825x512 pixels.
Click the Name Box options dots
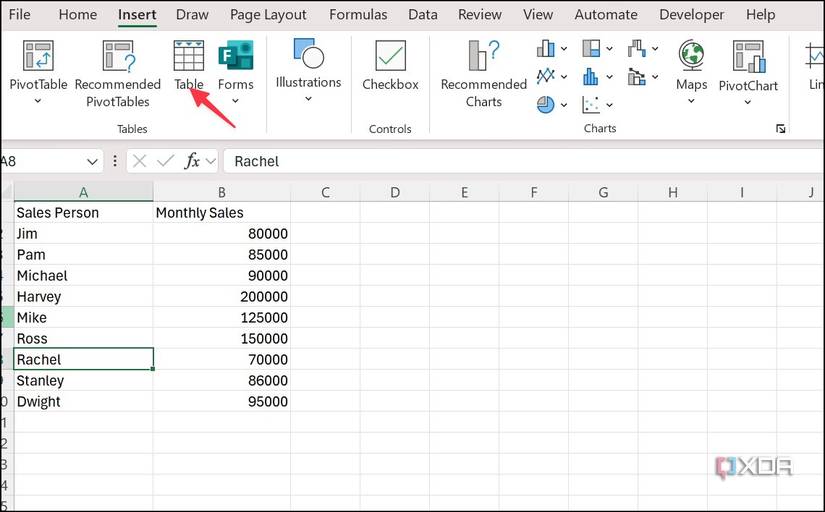pos(115,161)
